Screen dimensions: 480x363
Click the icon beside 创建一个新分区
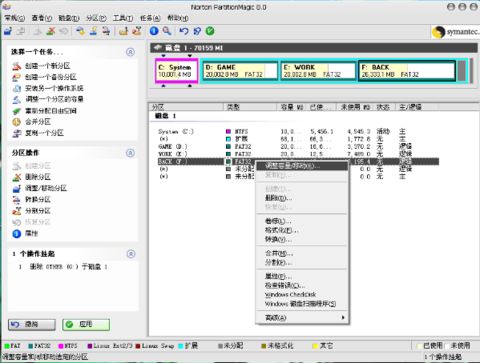(17, 66)
